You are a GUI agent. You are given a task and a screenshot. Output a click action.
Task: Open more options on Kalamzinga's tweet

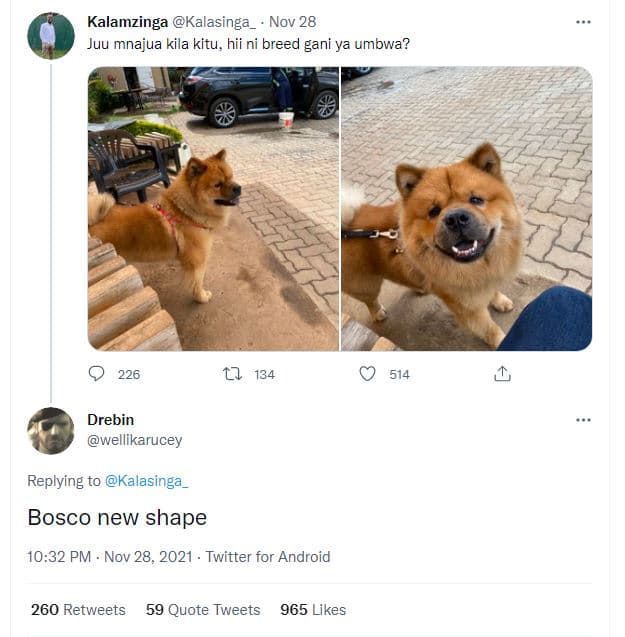pyautogui.click(x=583, y=21)
